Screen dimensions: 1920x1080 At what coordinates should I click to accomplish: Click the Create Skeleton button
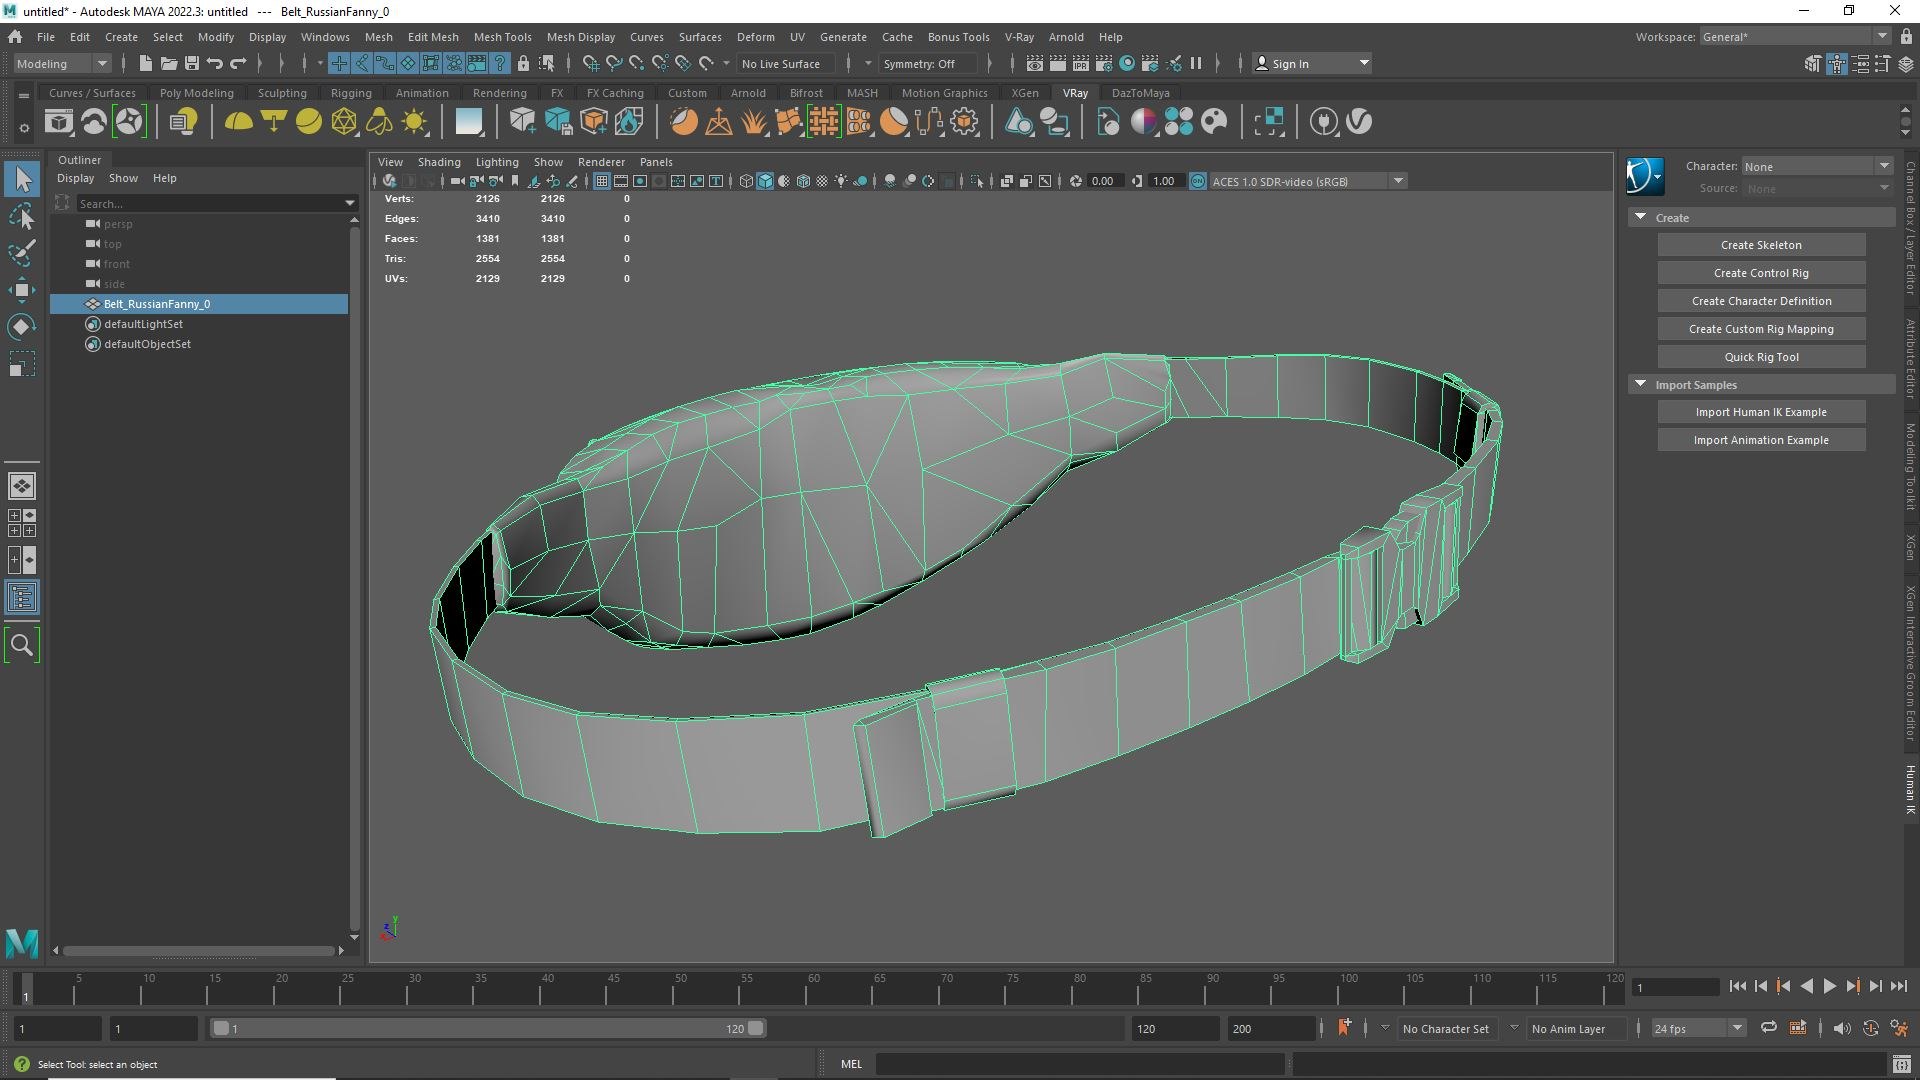tap(1761, 245)
